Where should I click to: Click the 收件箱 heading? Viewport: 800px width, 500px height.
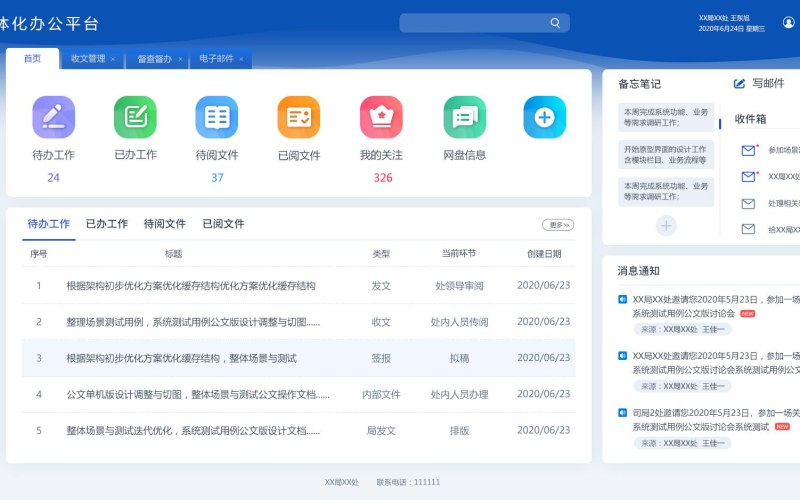[750, 119]
